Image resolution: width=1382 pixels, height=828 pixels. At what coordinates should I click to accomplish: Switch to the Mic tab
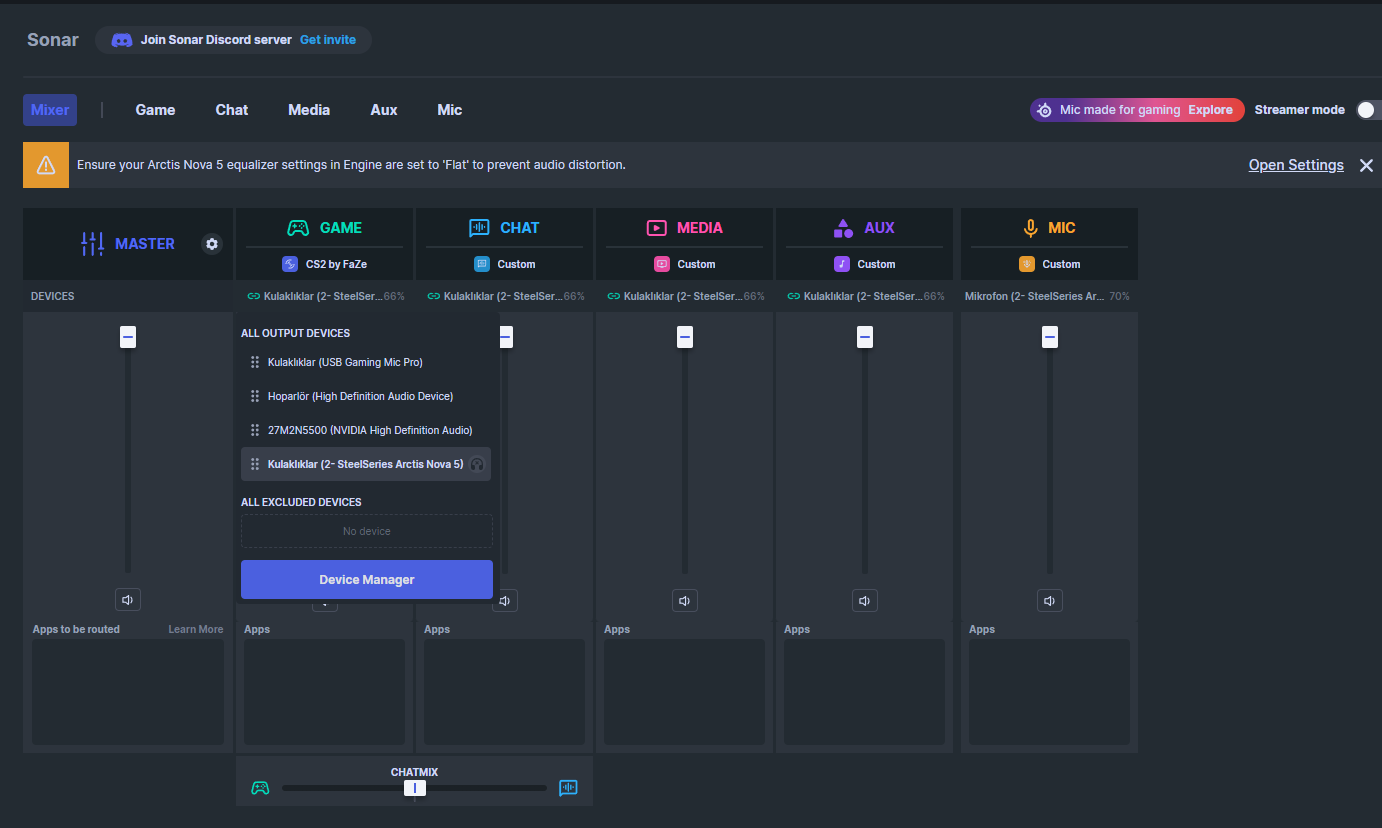[x=450, y=110]
